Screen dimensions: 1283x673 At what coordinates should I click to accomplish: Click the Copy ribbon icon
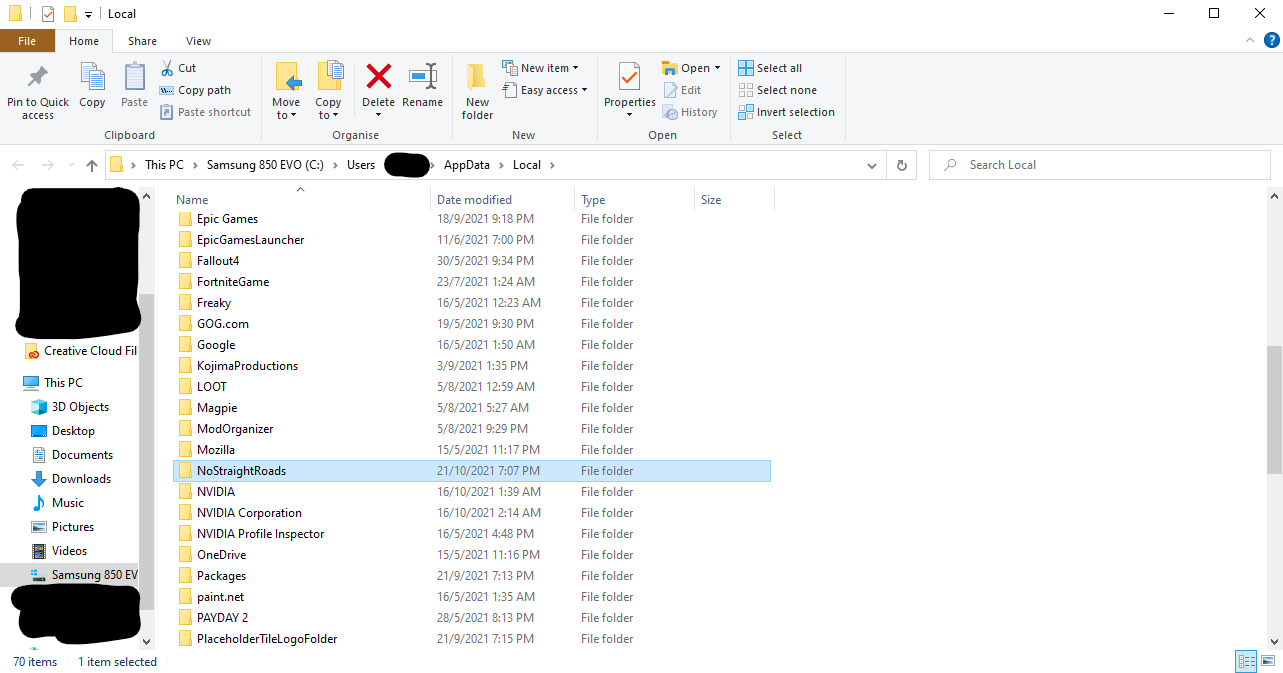point(92,78)
